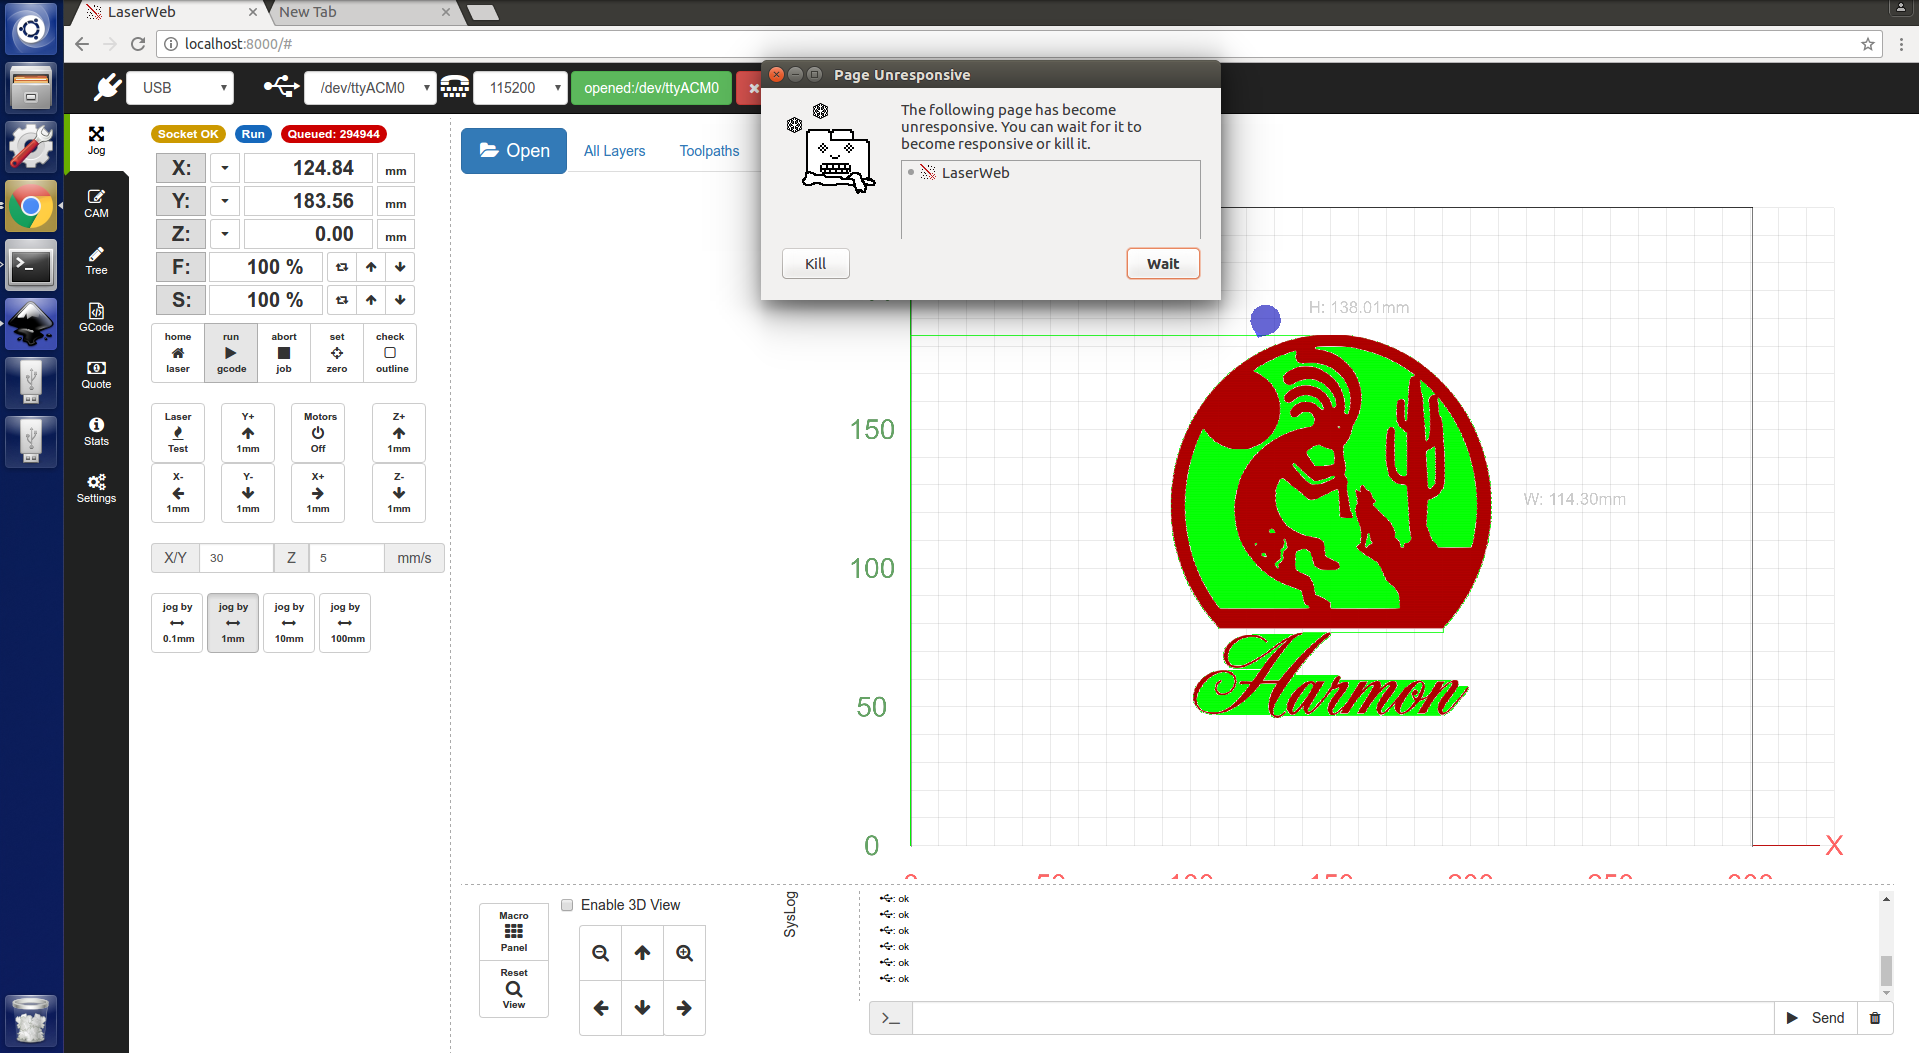Select jog by 1mm step
This screenshot has width=1919, height=1053.
(x=233, y=623)
